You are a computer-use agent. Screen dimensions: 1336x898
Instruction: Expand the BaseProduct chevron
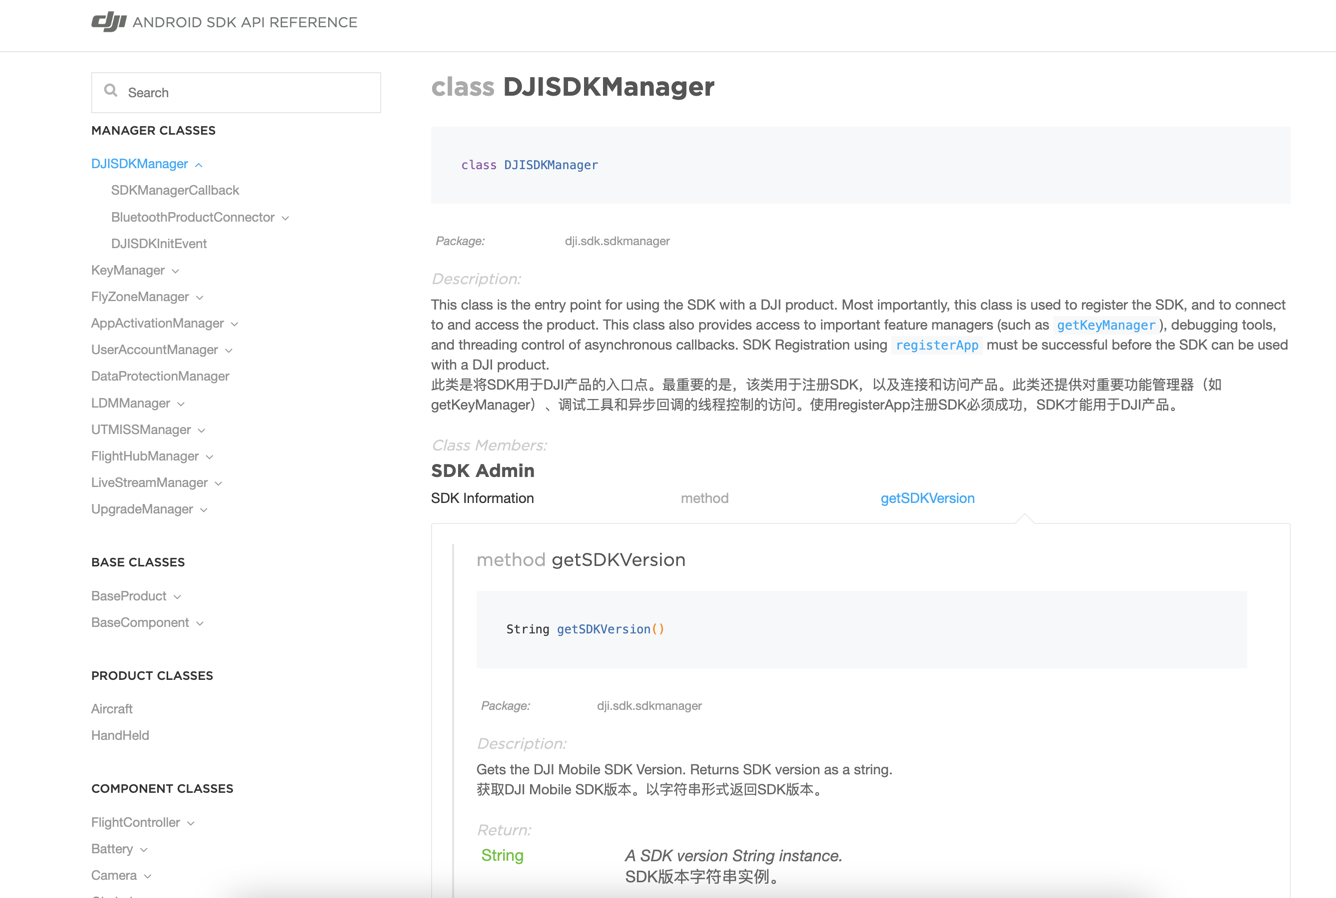(x=178, y=597)
